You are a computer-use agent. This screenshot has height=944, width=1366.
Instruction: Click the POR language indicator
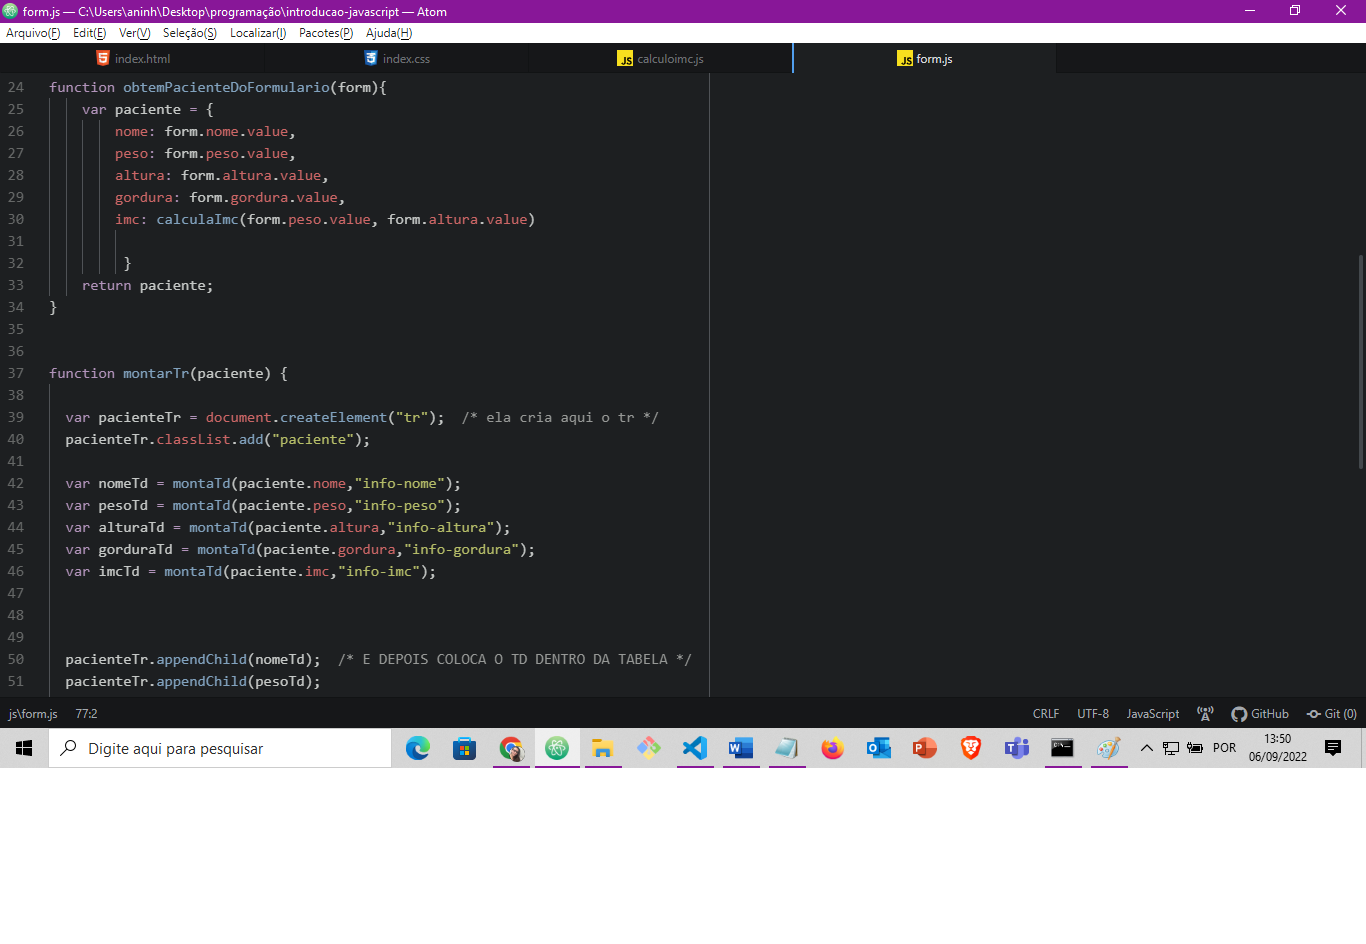pos(1225,748)
